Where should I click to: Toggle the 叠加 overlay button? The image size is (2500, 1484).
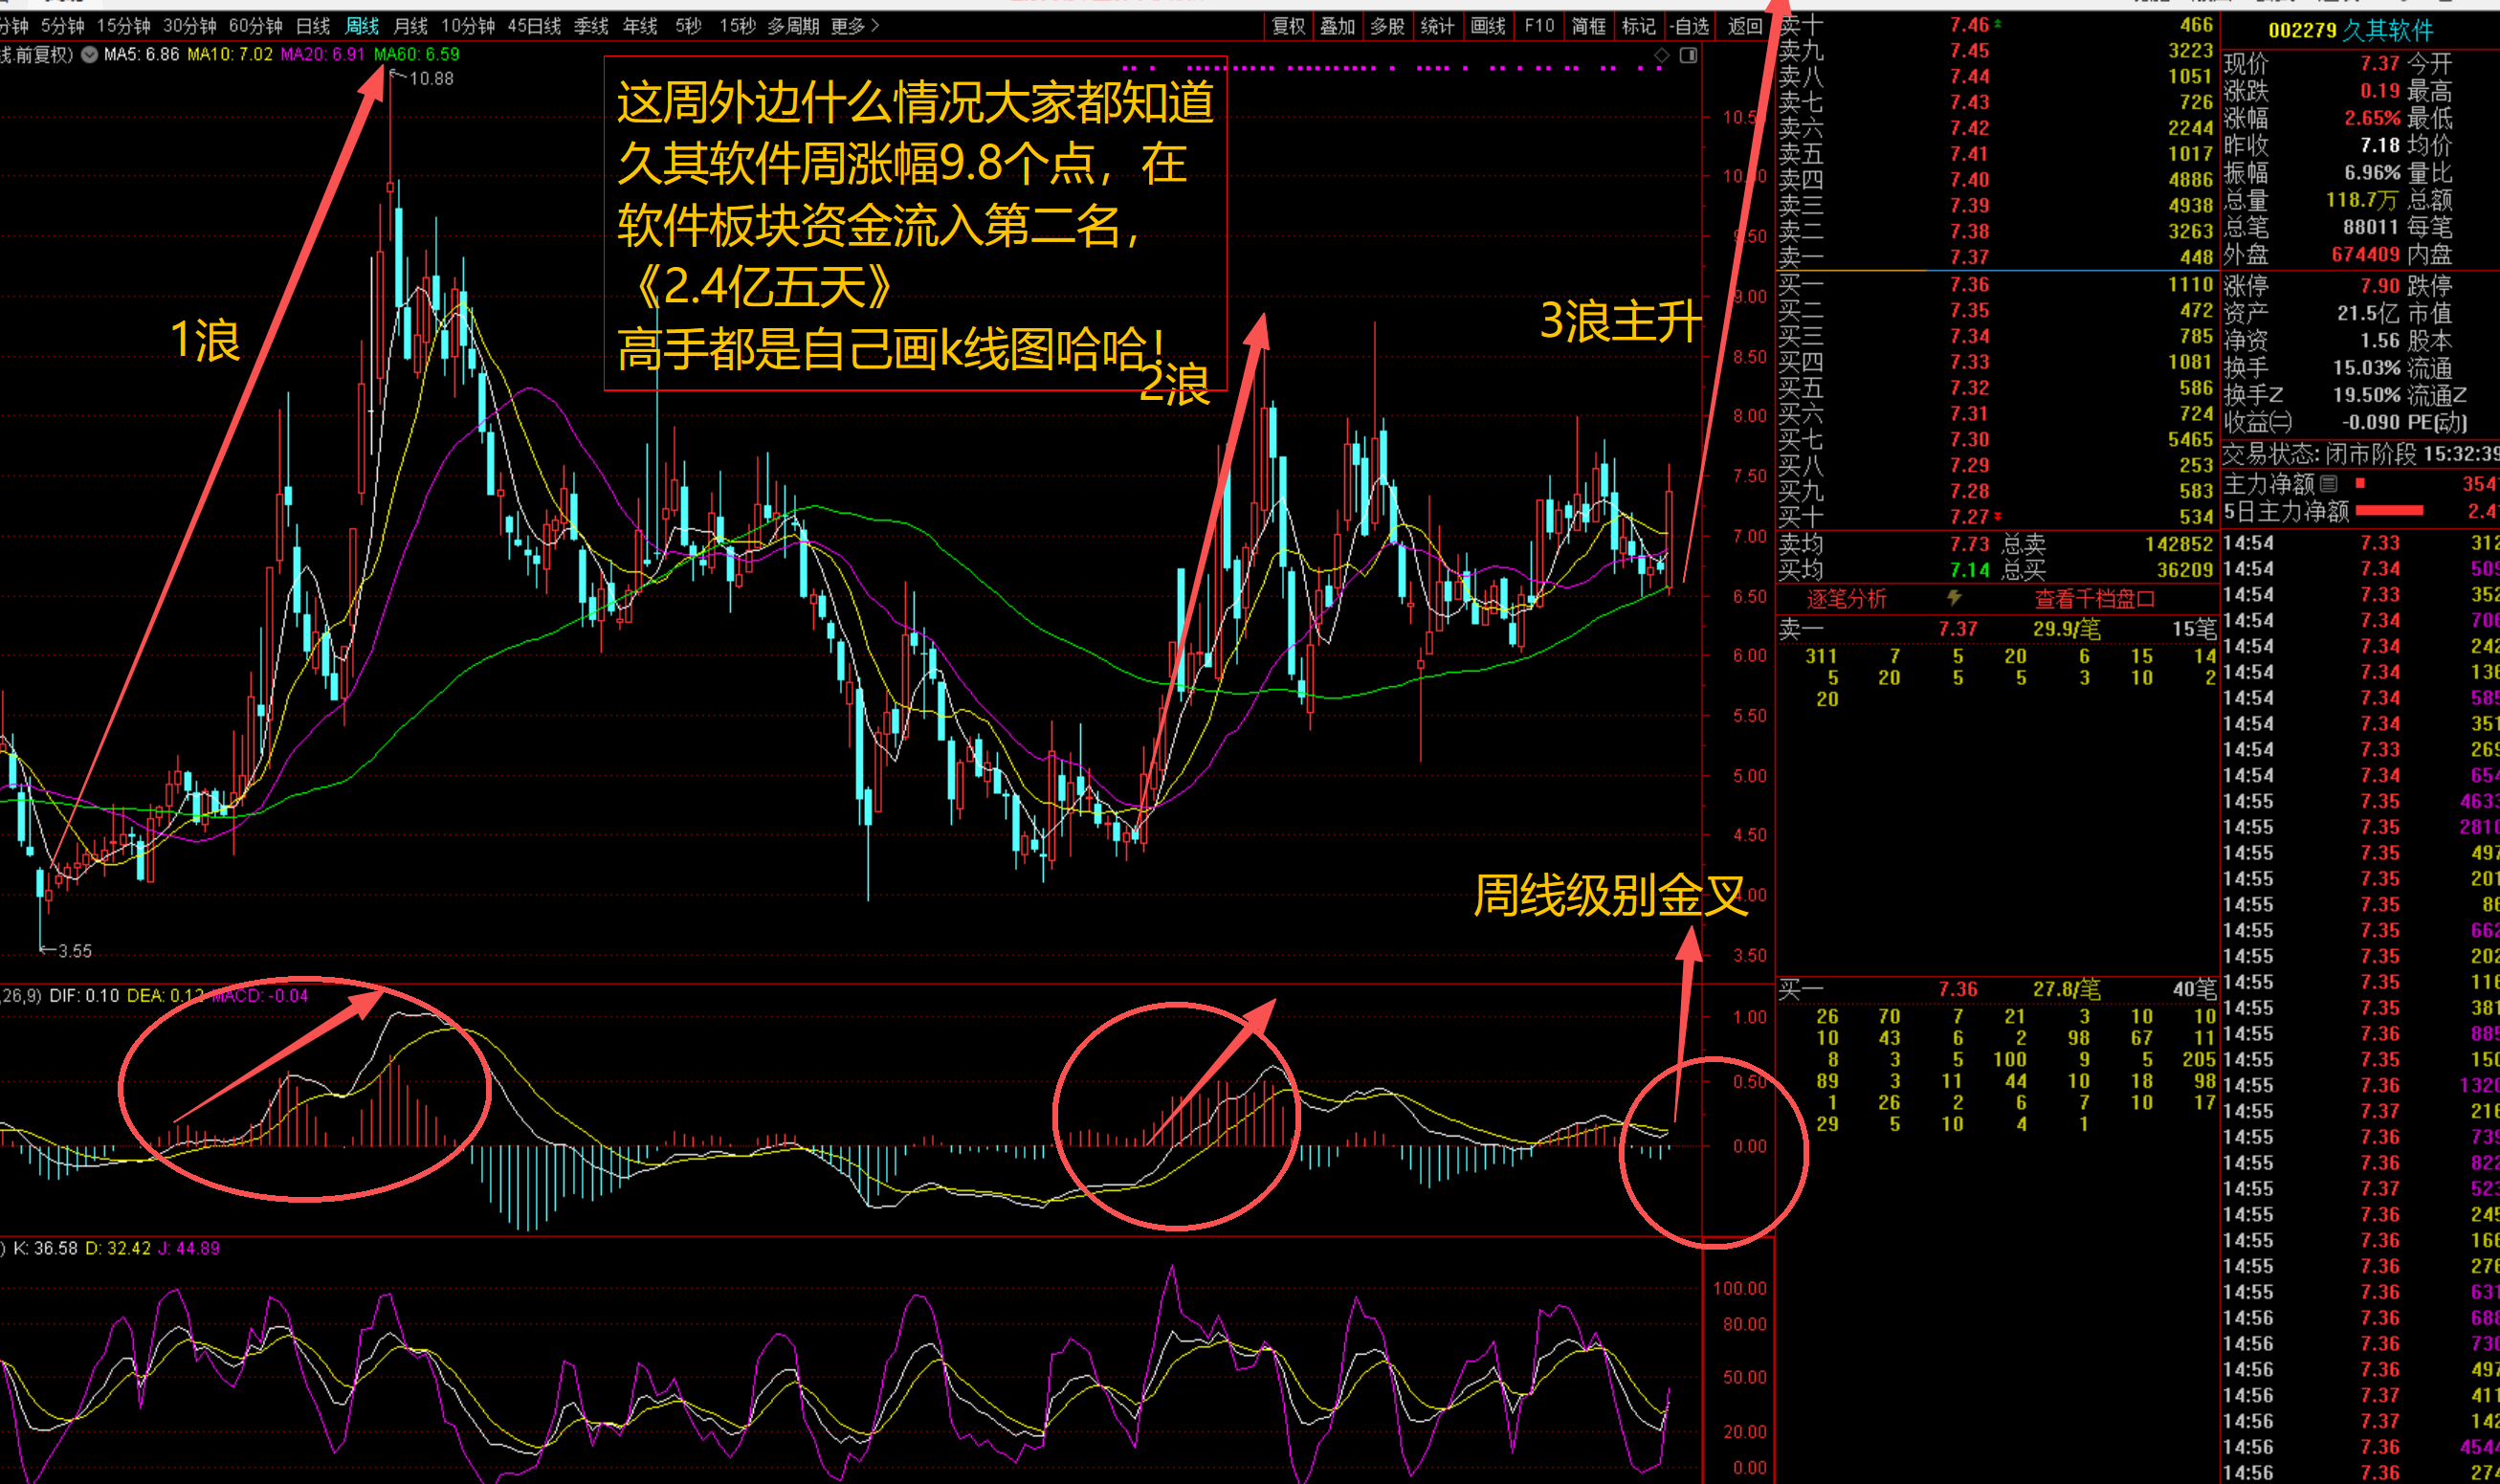pyautogui.click(x=1337, y=26)
